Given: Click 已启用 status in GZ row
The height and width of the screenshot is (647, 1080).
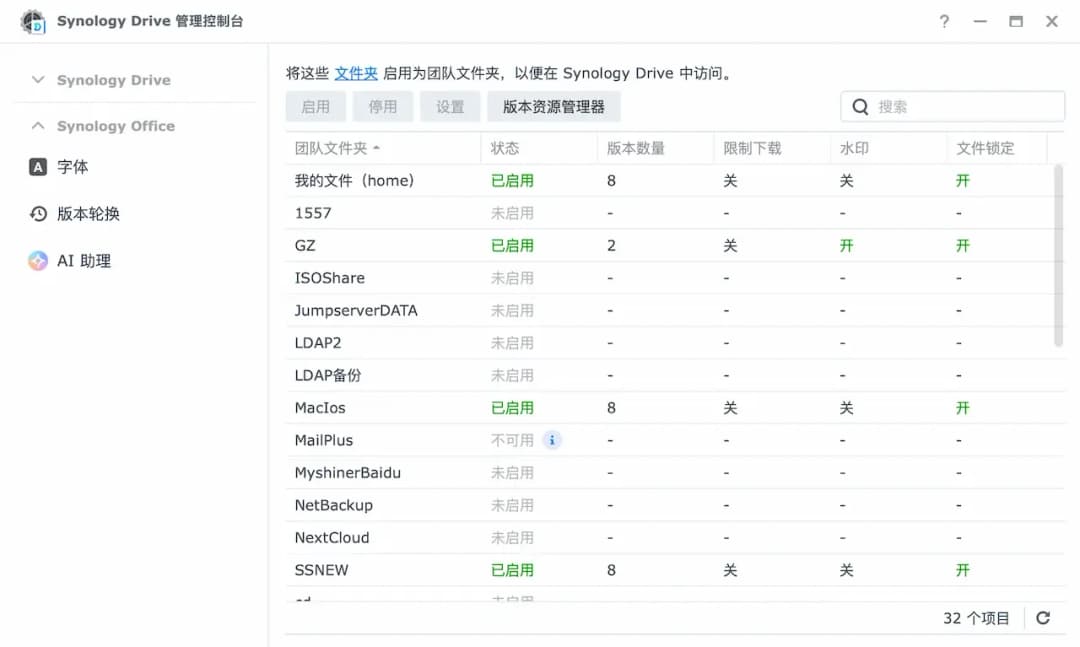Looking at the screenshot, I should pos(512,245).
